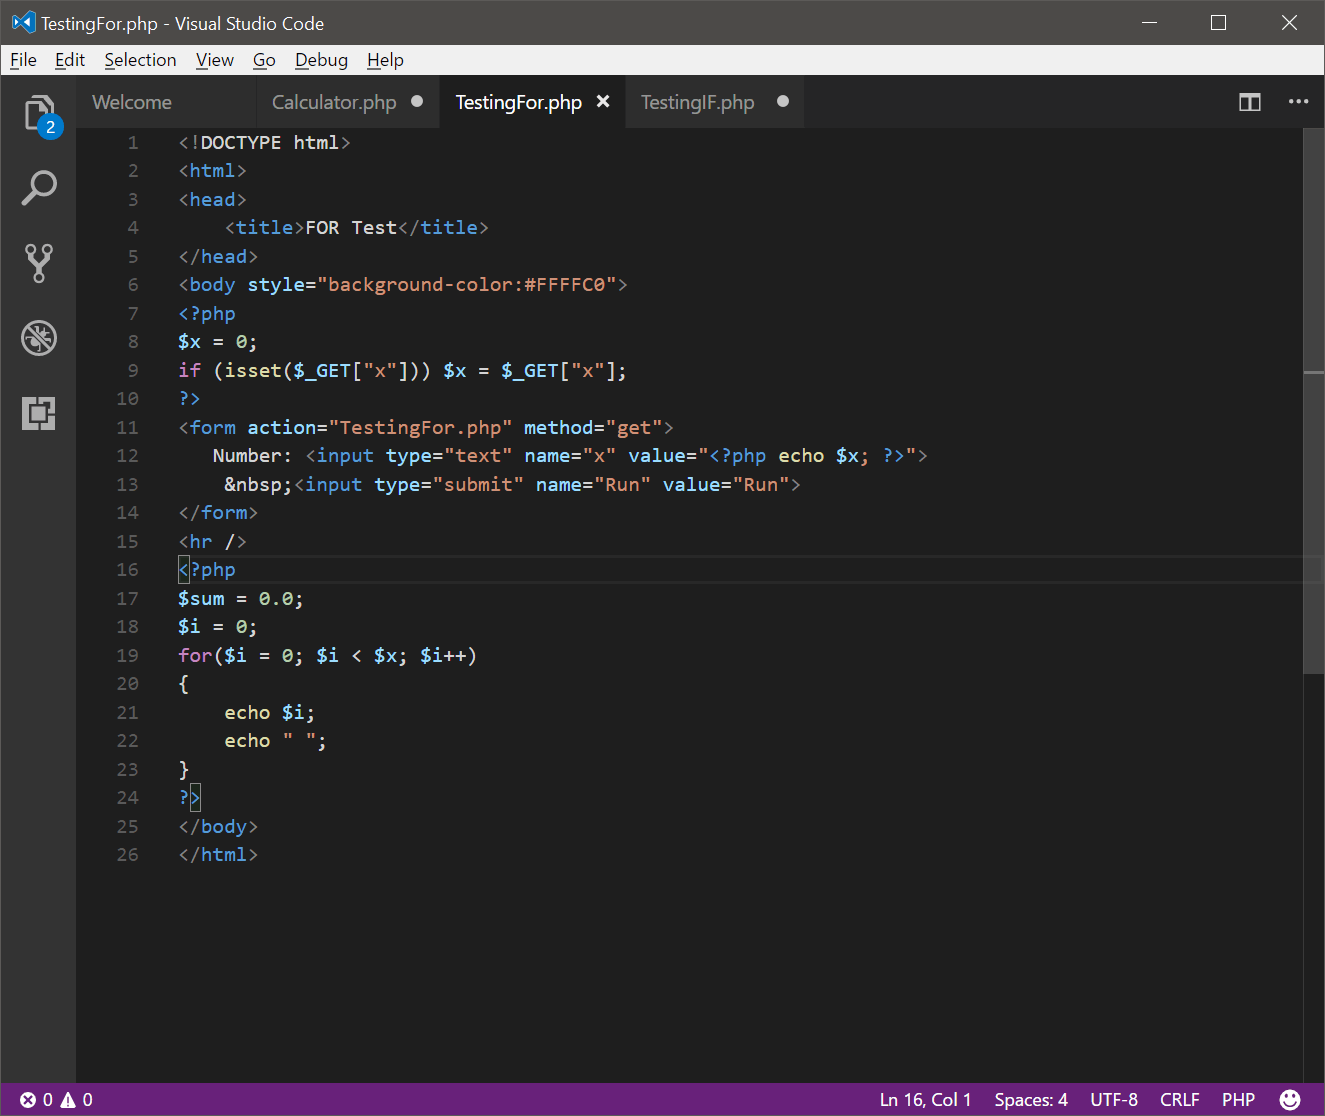This screenshot has height=1116, width=1325.
Task: Click the warnings triangle in status bar
Action: [x=68, y=1100]
